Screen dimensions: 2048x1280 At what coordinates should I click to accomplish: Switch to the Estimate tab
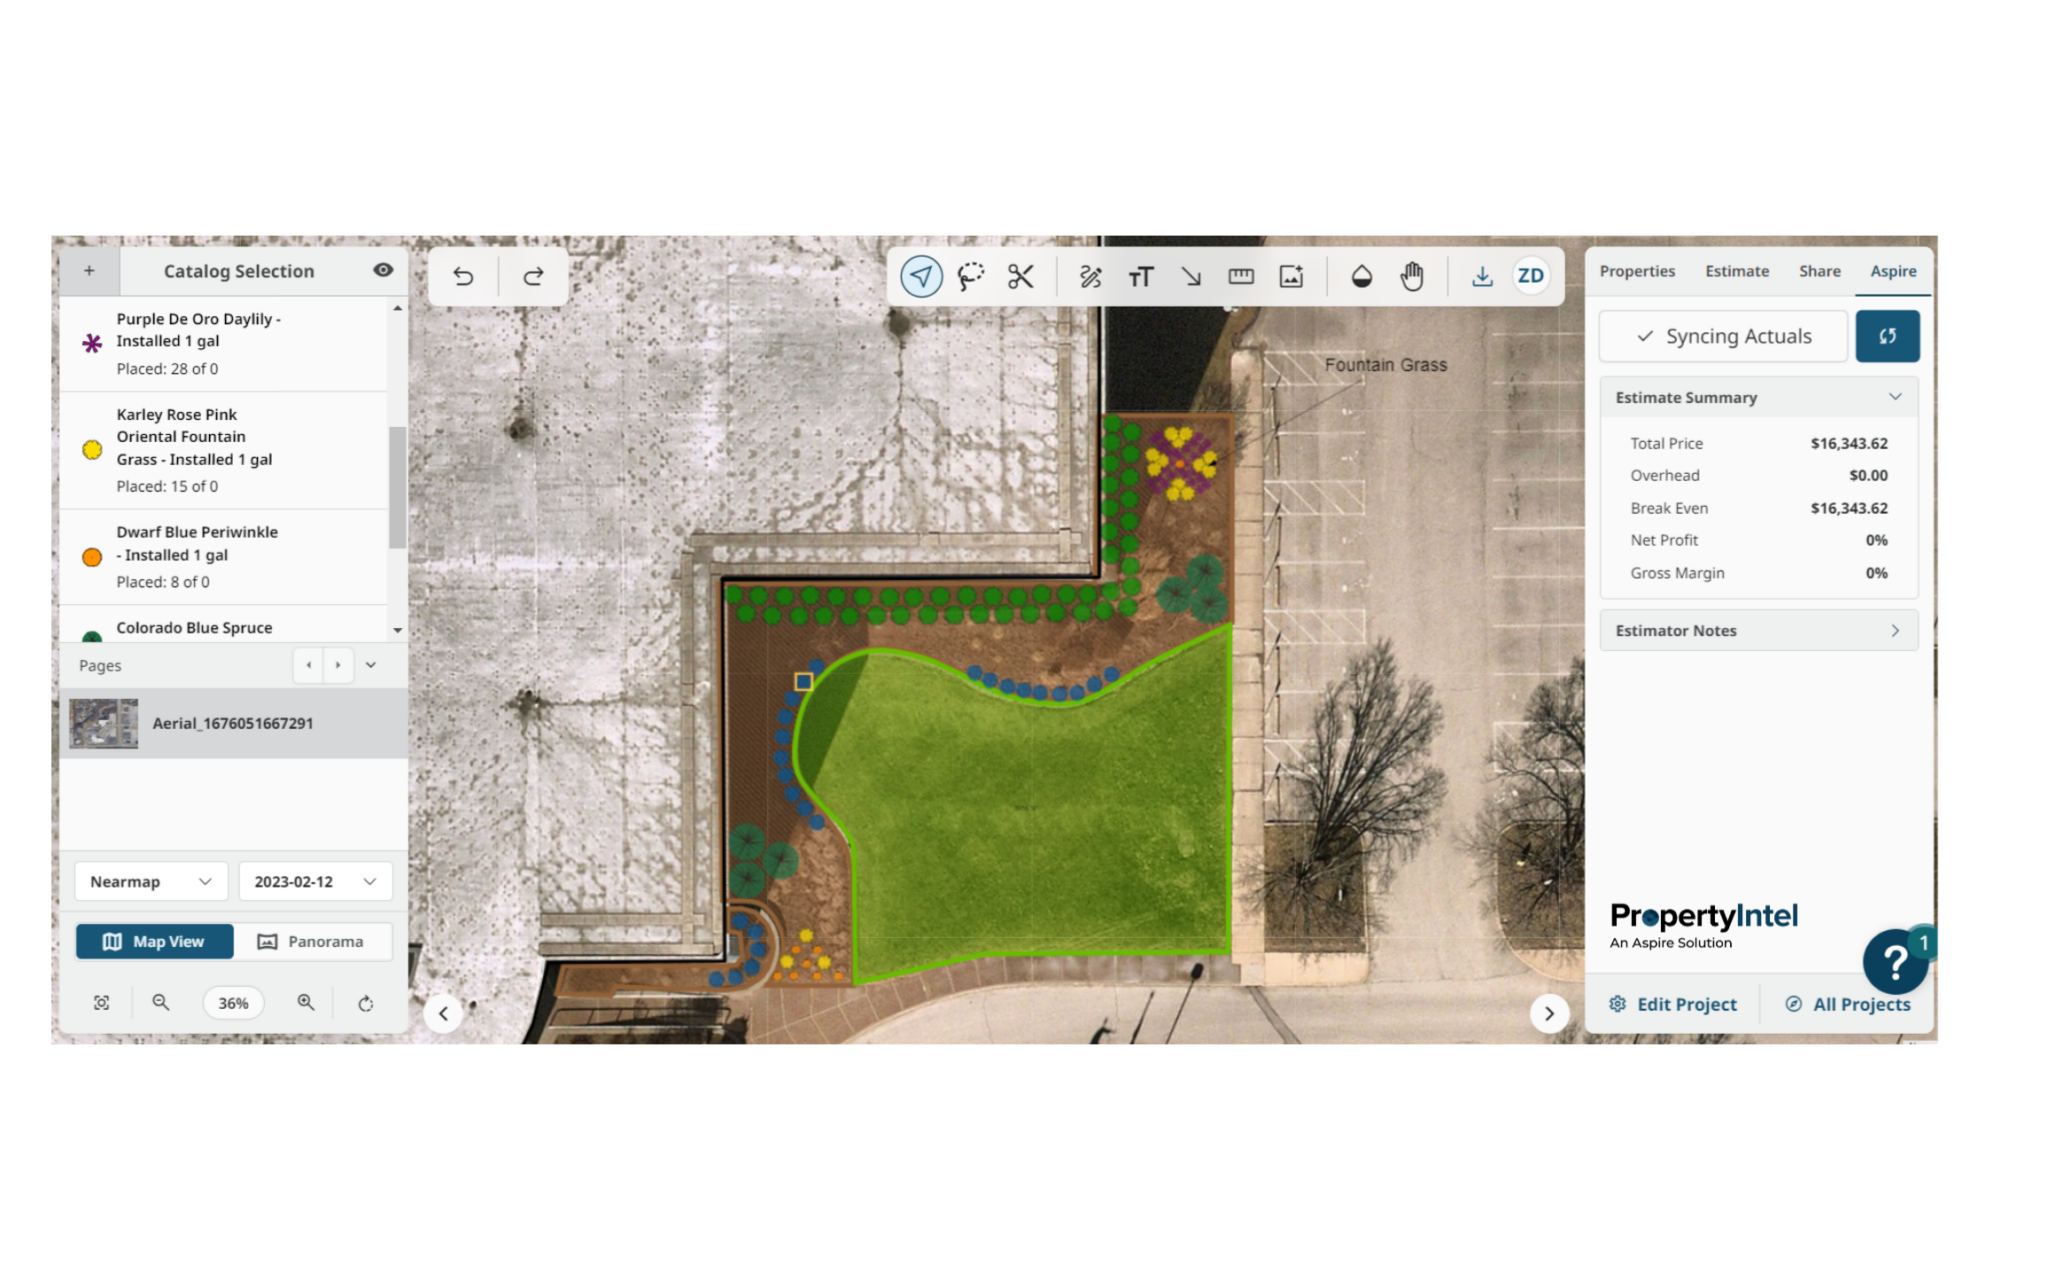1737,271
